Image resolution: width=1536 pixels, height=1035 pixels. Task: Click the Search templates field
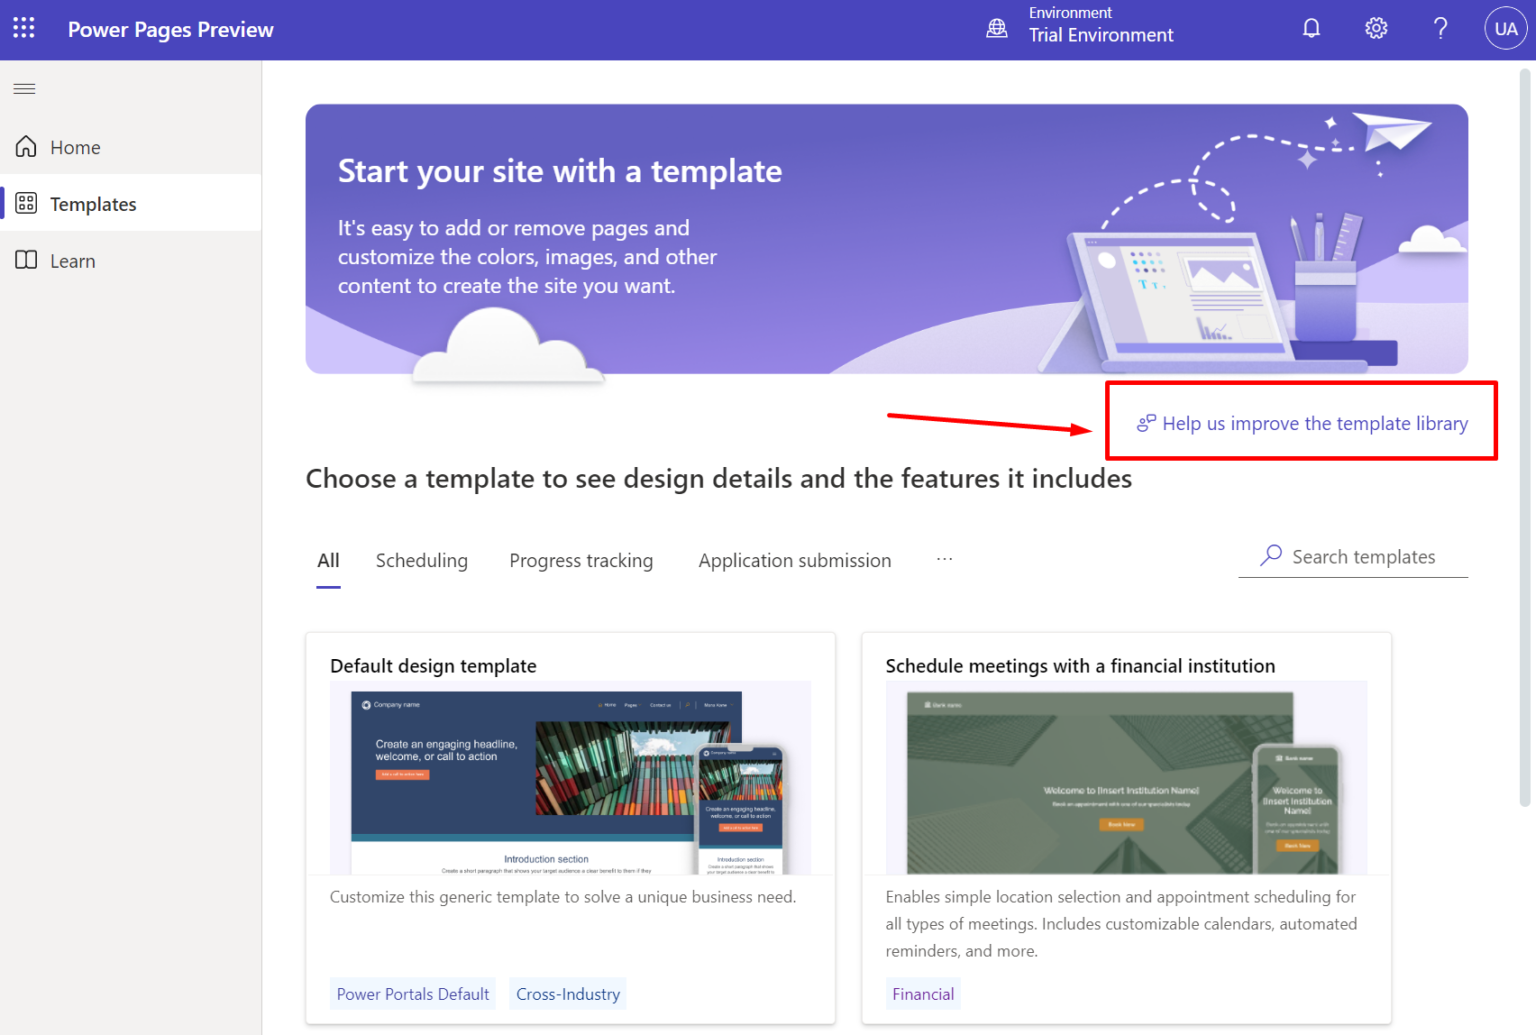point(1353,556)
